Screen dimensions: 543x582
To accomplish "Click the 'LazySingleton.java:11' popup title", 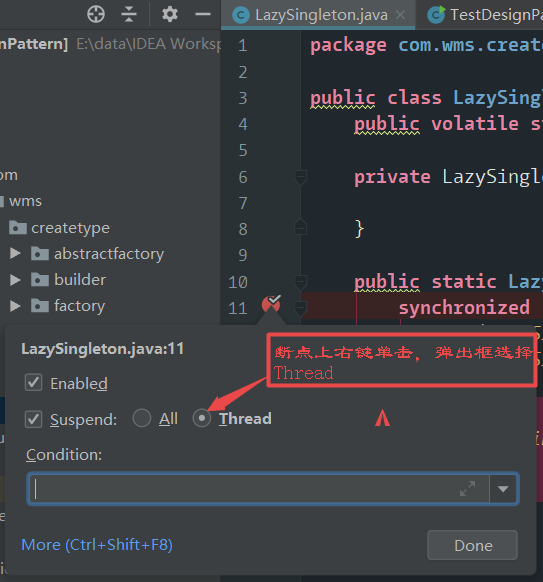I will (x=102, y=349).
